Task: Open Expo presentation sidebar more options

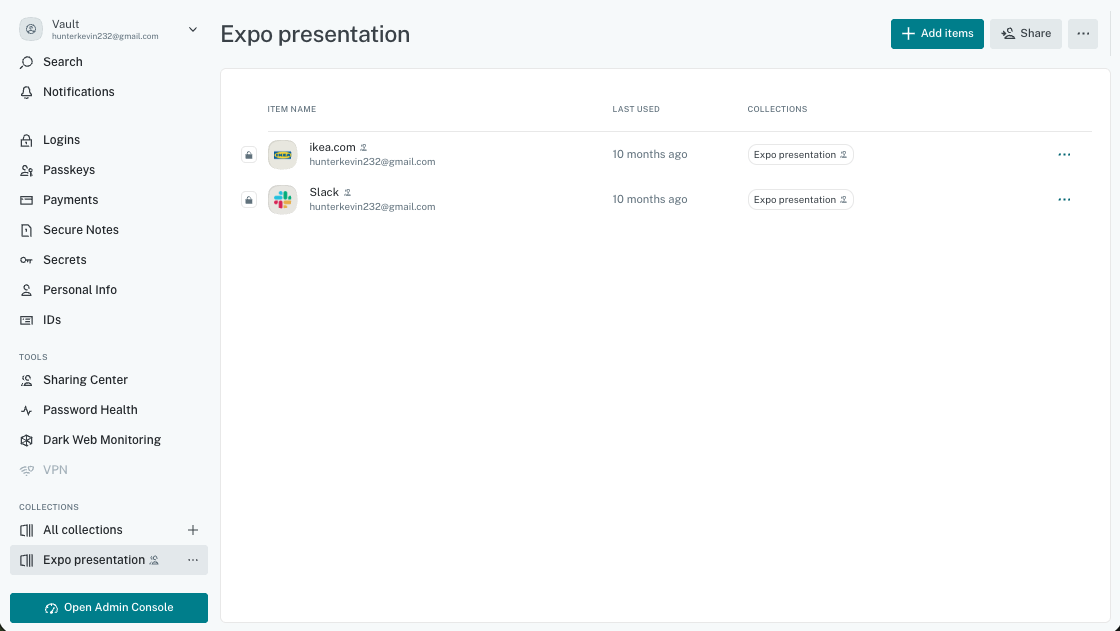Action: 193,560
